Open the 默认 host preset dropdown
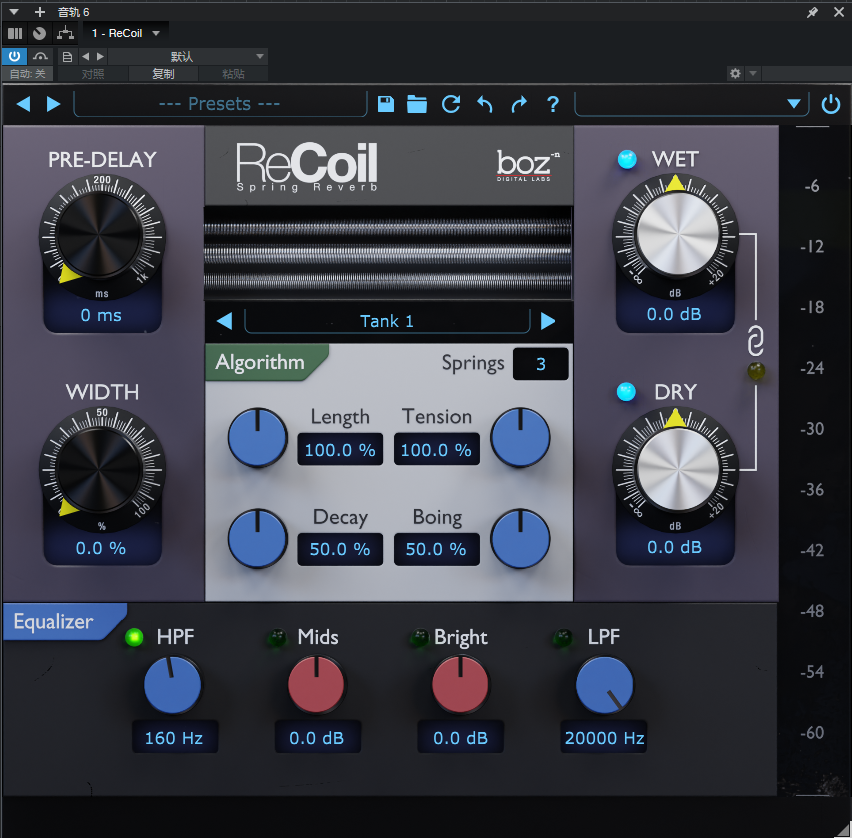 pyautogui.click(x=187, y=57)
